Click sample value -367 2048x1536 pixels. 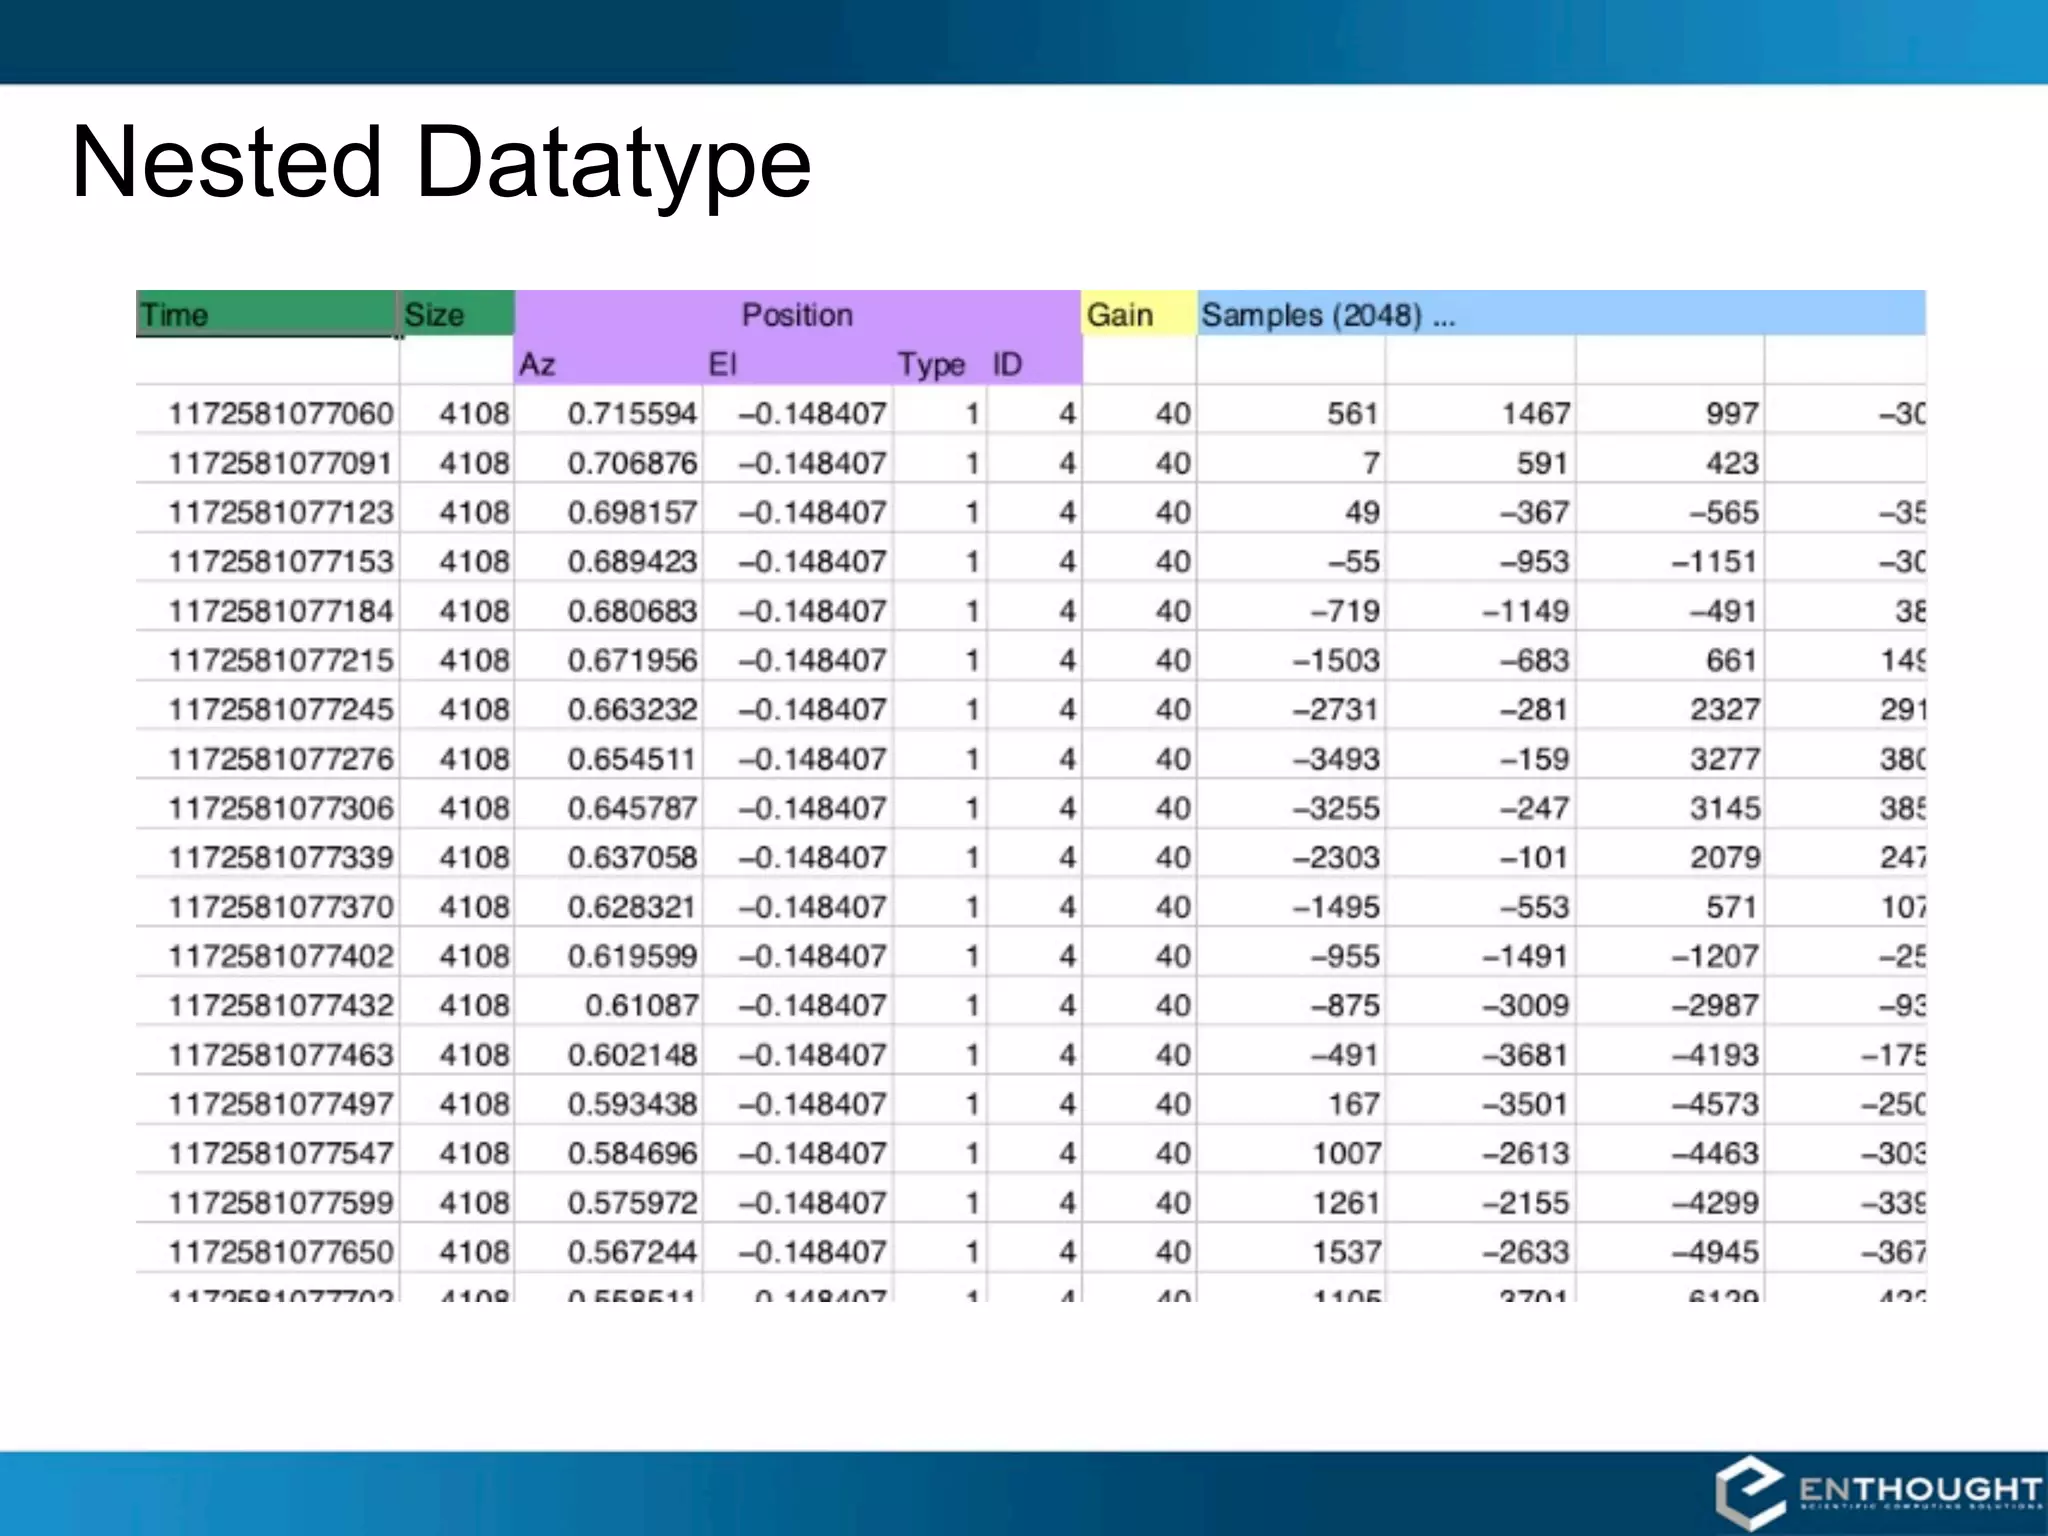point(1534,512)
